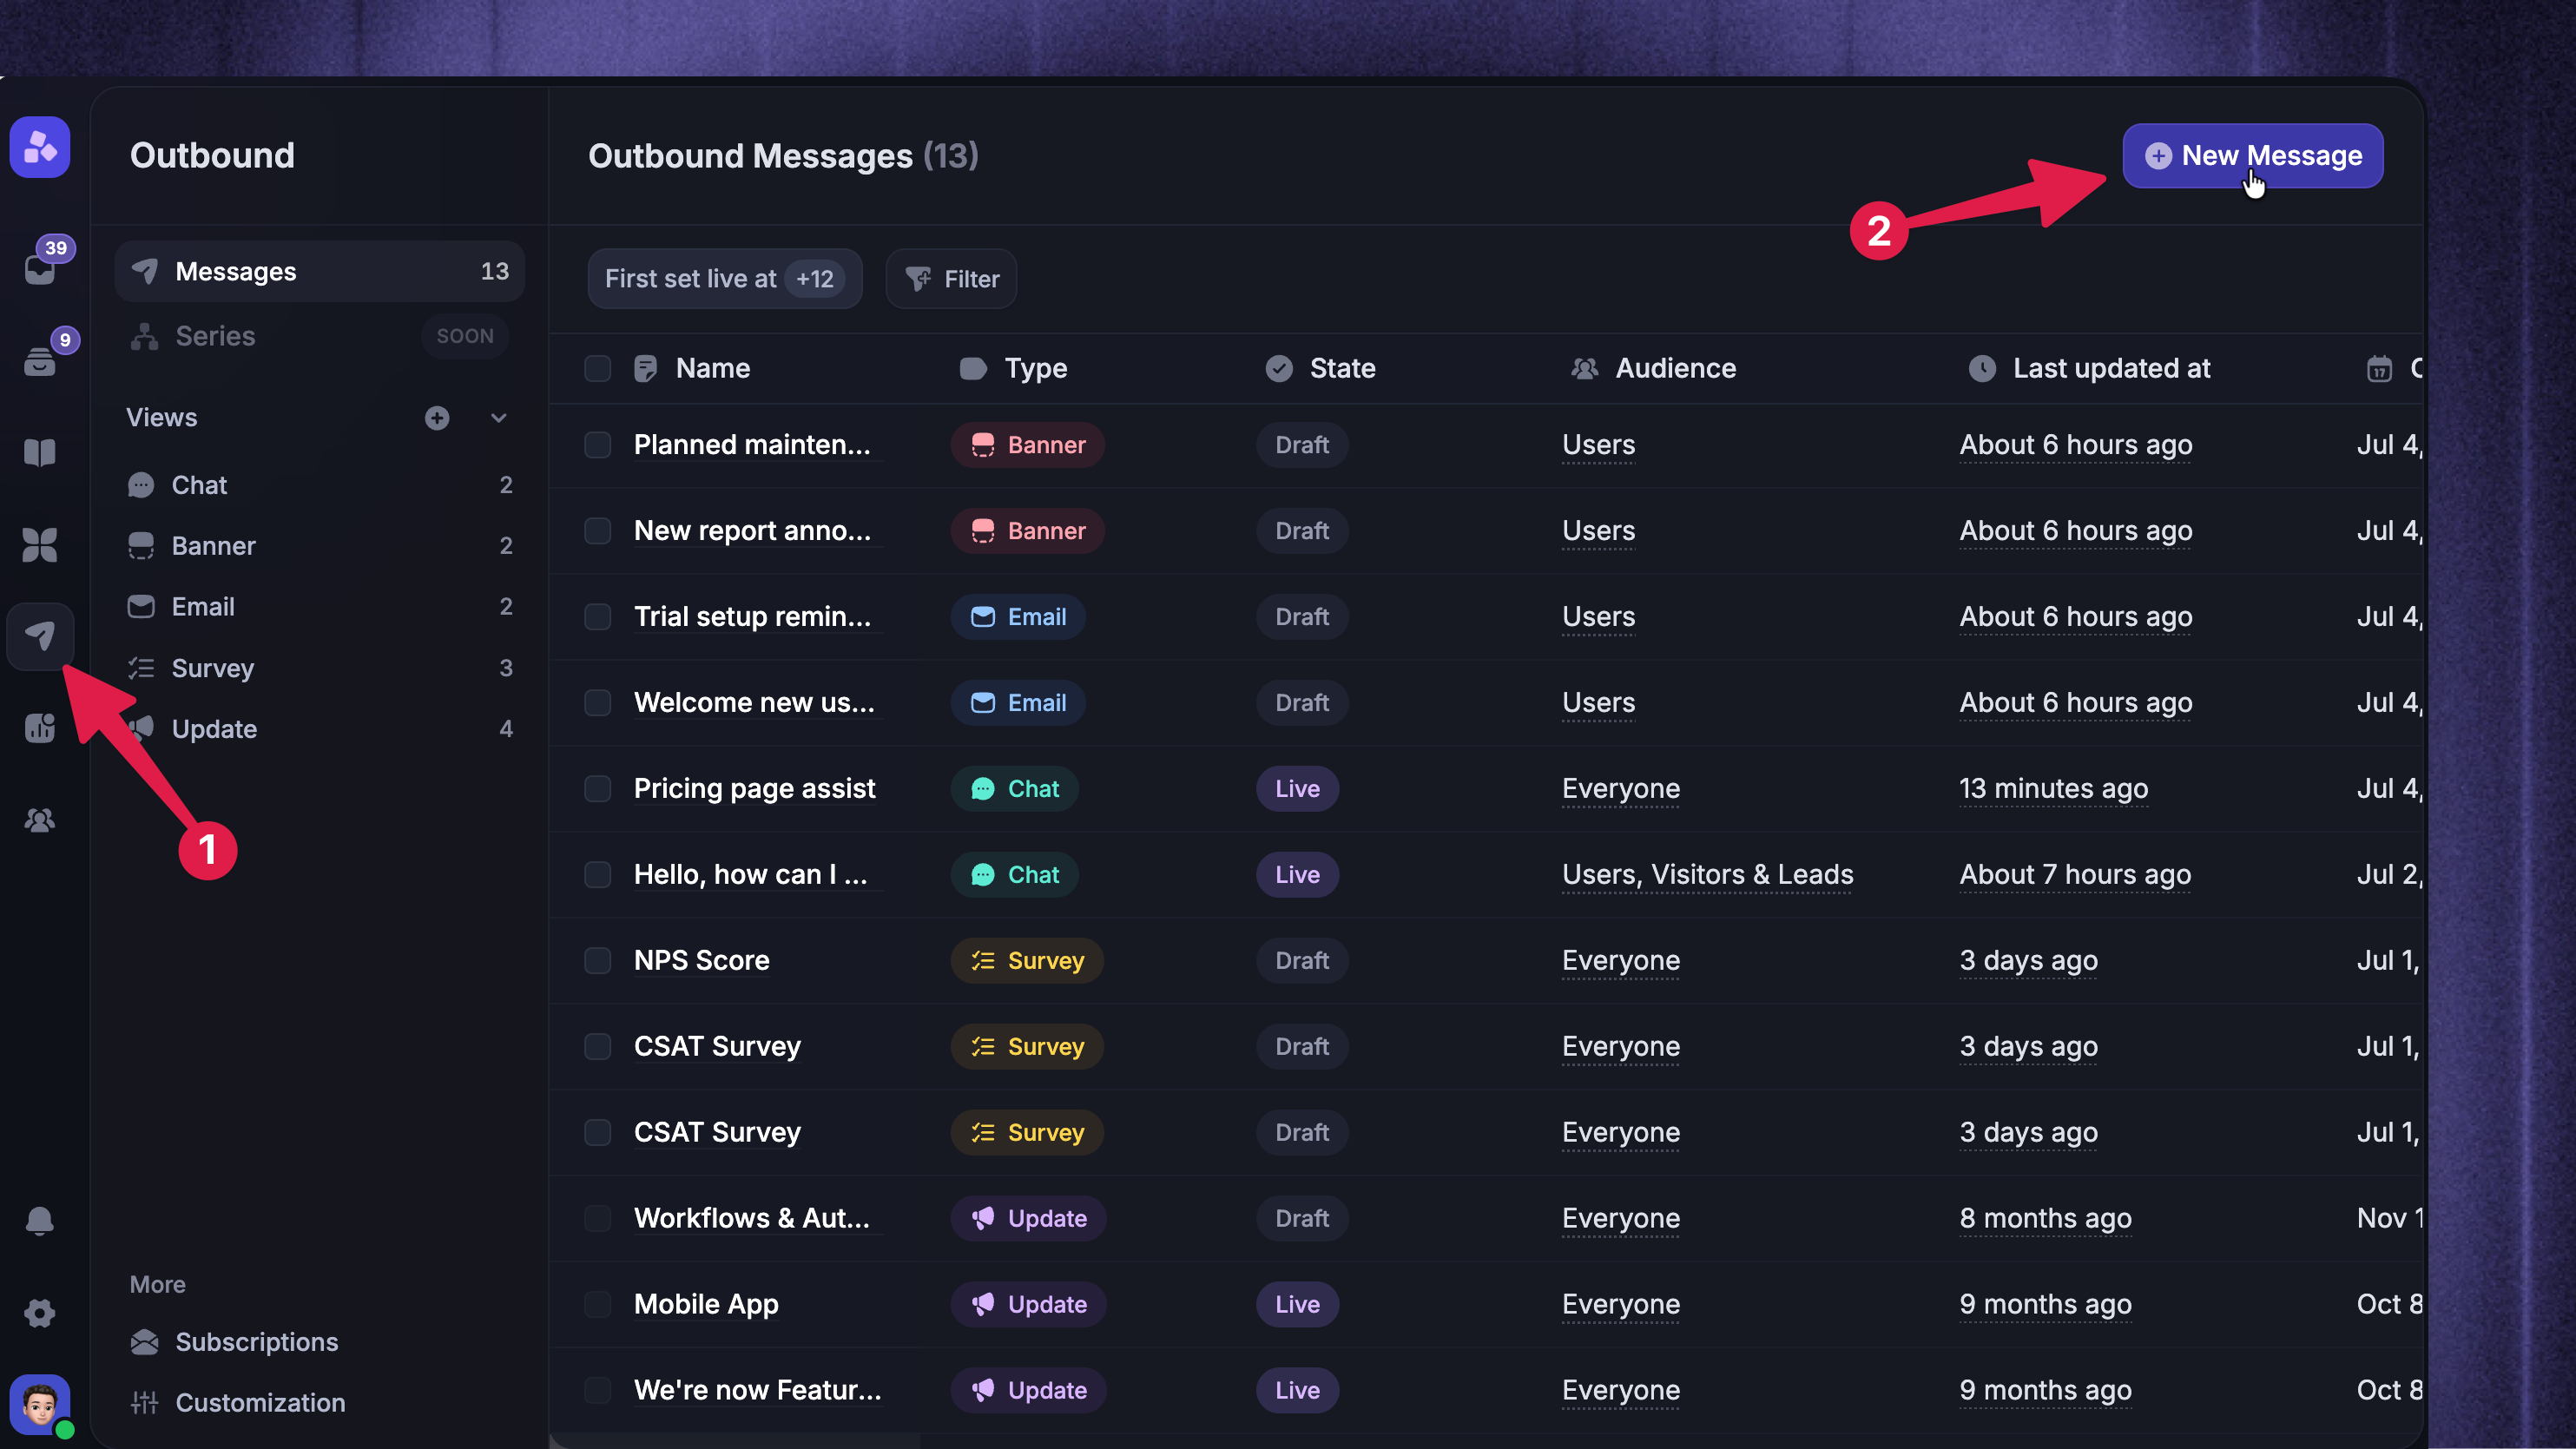Open the Chat view
Screen dimensions: 2576x1449
click(x=320, y=485)
